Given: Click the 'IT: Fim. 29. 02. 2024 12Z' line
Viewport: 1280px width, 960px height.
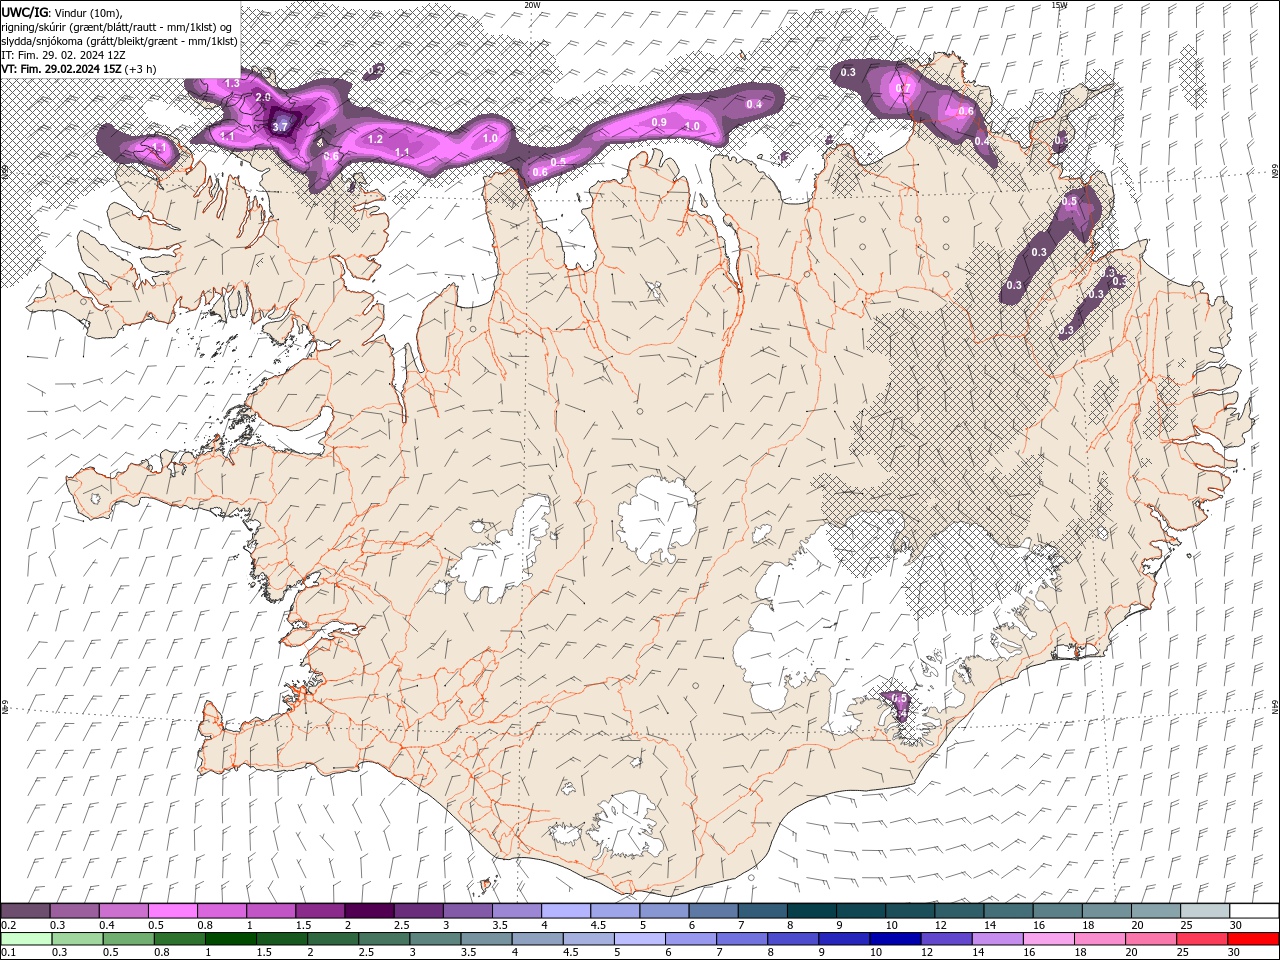Looking at the screenshot, I should click(63, 55).
